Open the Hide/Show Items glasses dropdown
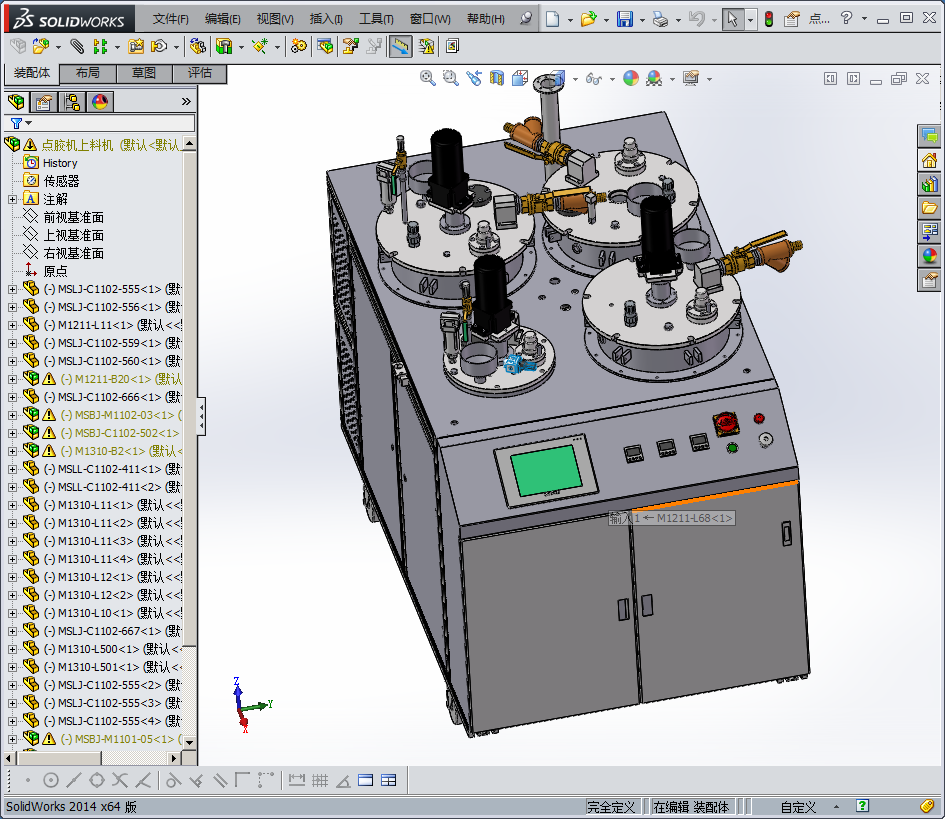This screenshot has height=819, width=945. (596, 78)
